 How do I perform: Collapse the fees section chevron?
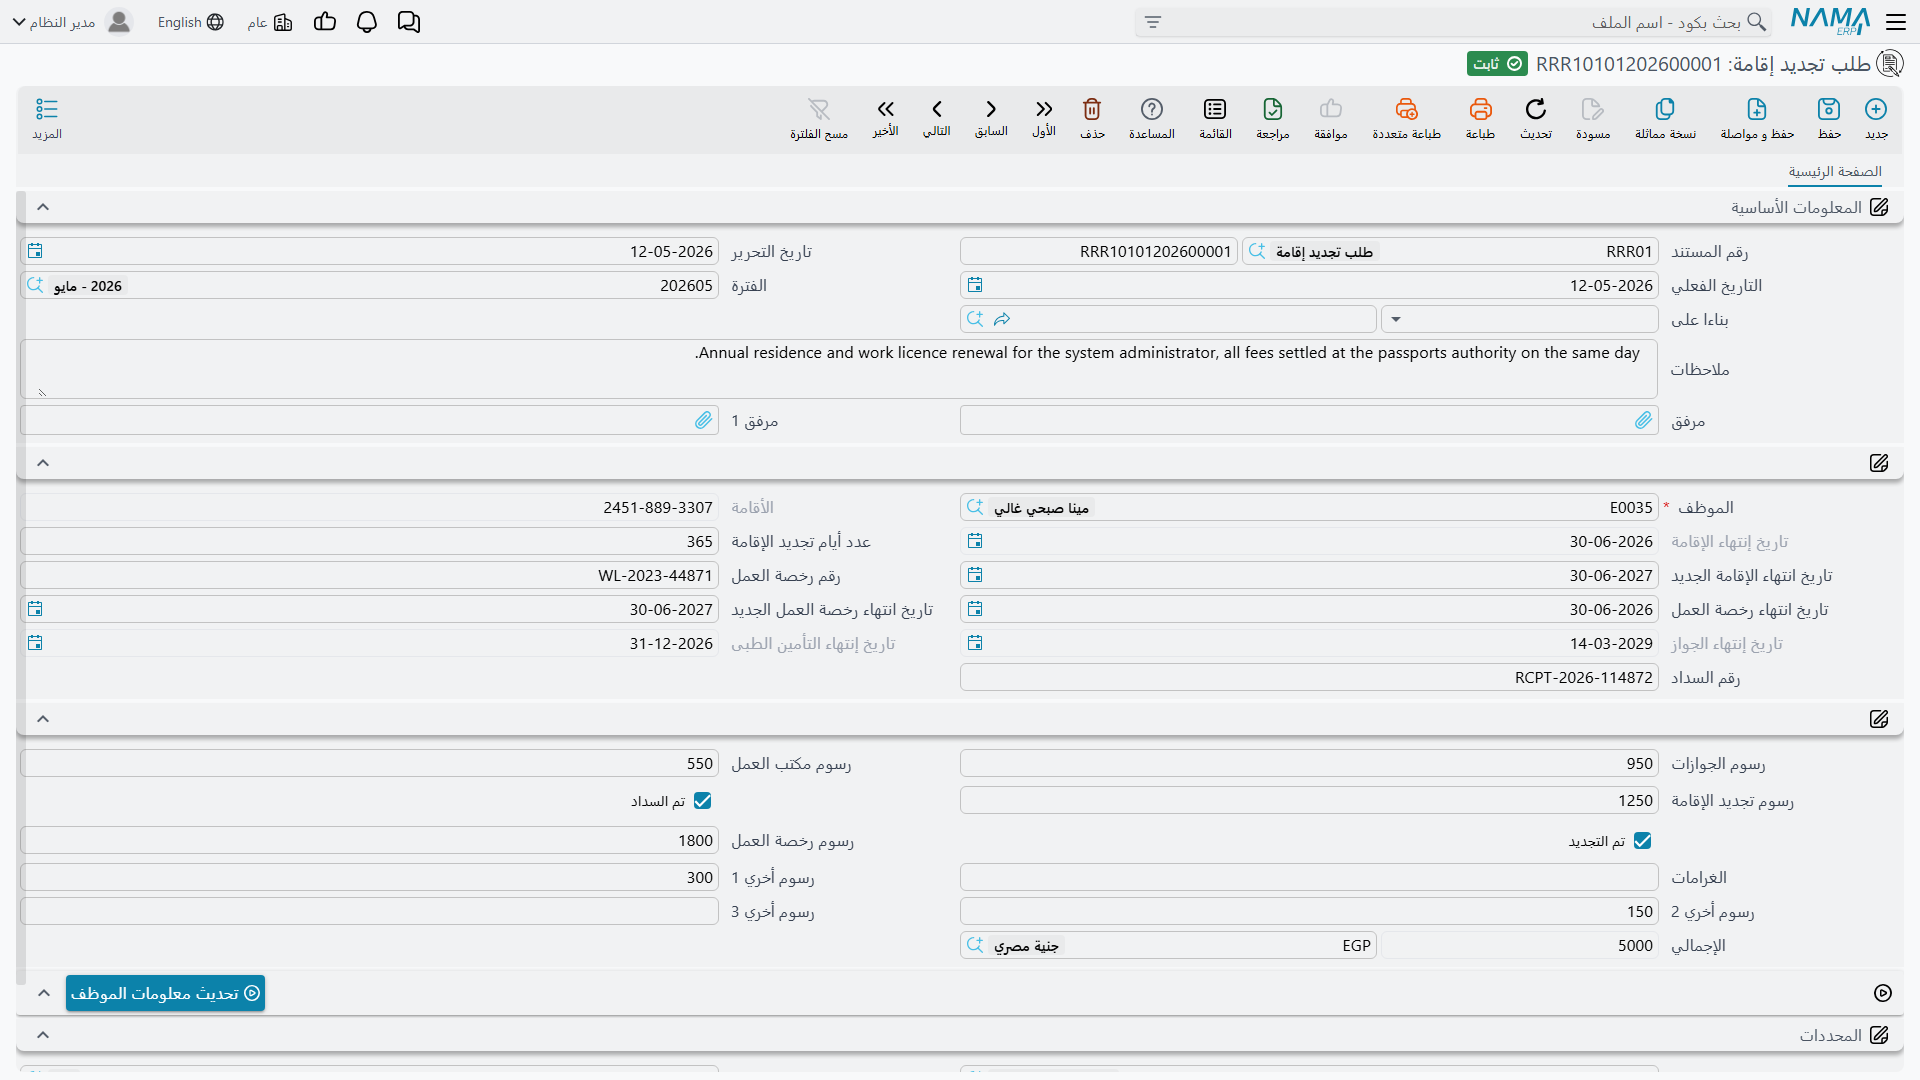pyautogui.click(x=43, y=719)
